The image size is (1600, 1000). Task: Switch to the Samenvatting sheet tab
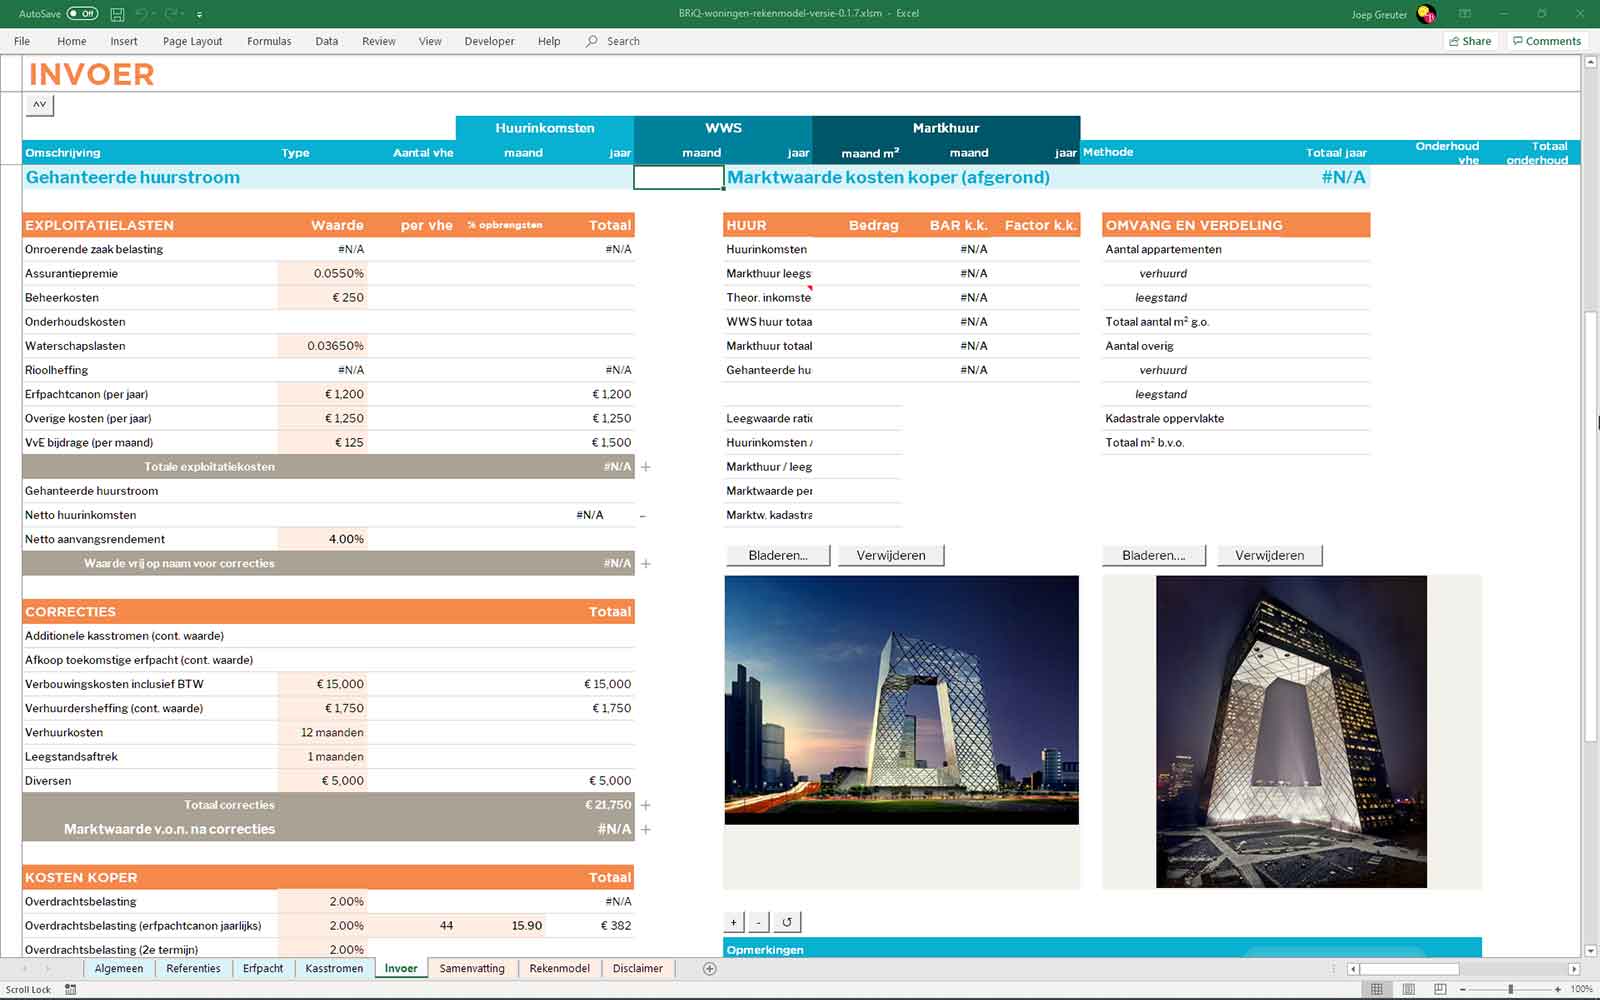[x=472, y=968]
